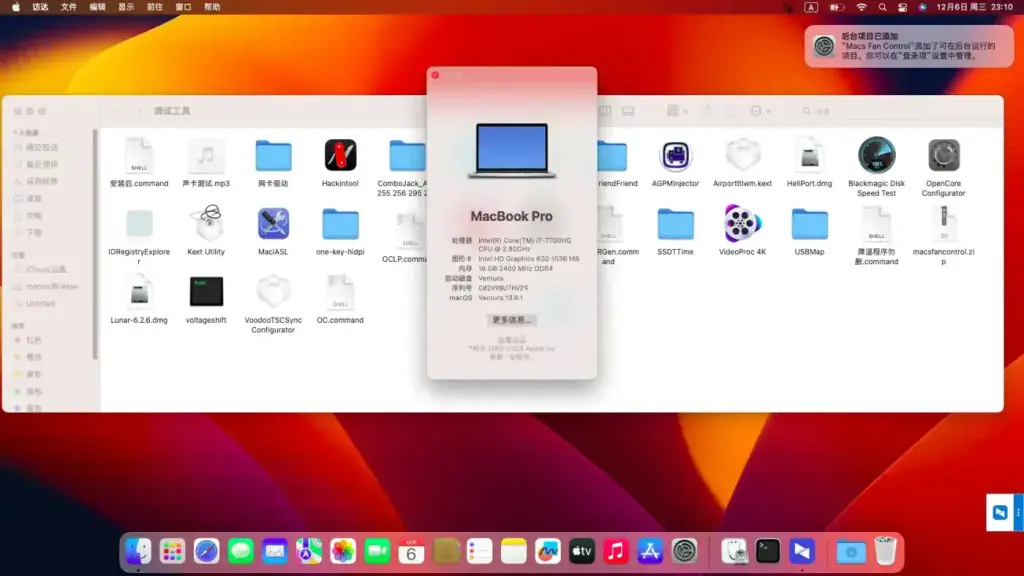Open the 显示 menu
This screenshot has width=1024, height=576.
click(x=126, y=7)
